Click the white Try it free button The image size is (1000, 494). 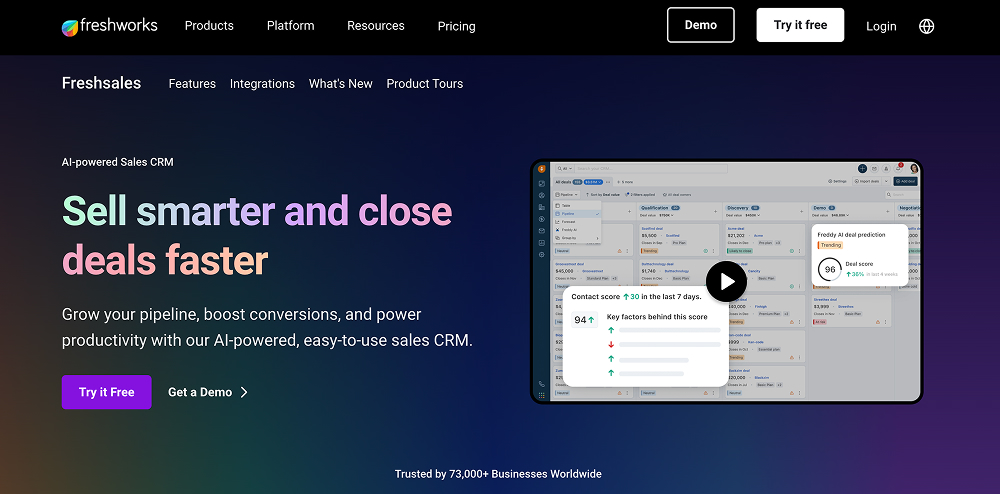[x=800, y=25]
